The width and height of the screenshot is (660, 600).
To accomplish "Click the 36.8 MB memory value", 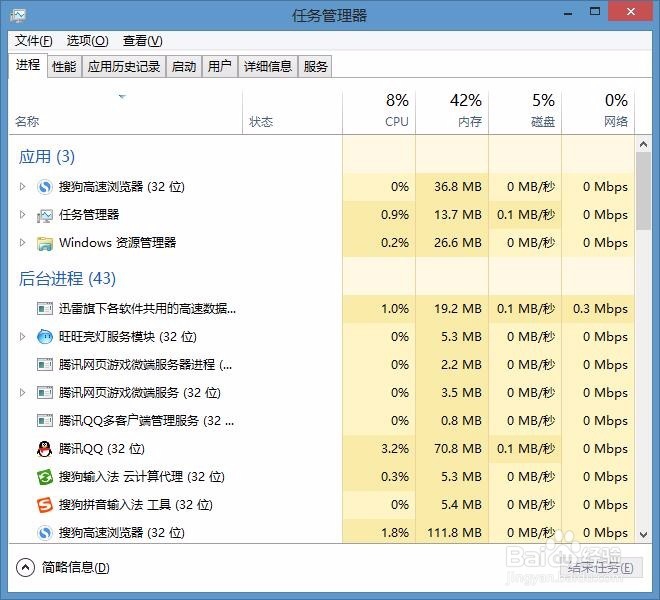I will click(x=458, y=187).
